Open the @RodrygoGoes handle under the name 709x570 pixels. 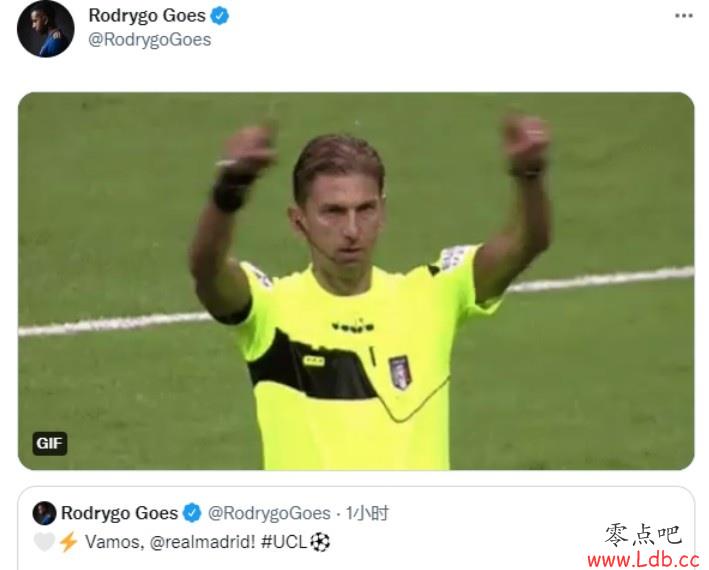point(150,40)
